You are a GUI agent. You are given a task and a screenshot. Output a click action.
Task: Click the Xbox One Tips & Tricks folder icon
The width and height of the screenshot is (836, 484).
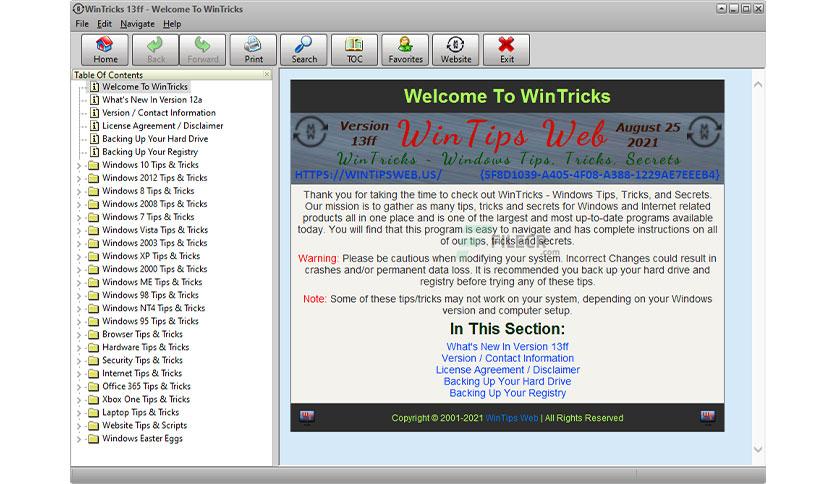[93, 399]
